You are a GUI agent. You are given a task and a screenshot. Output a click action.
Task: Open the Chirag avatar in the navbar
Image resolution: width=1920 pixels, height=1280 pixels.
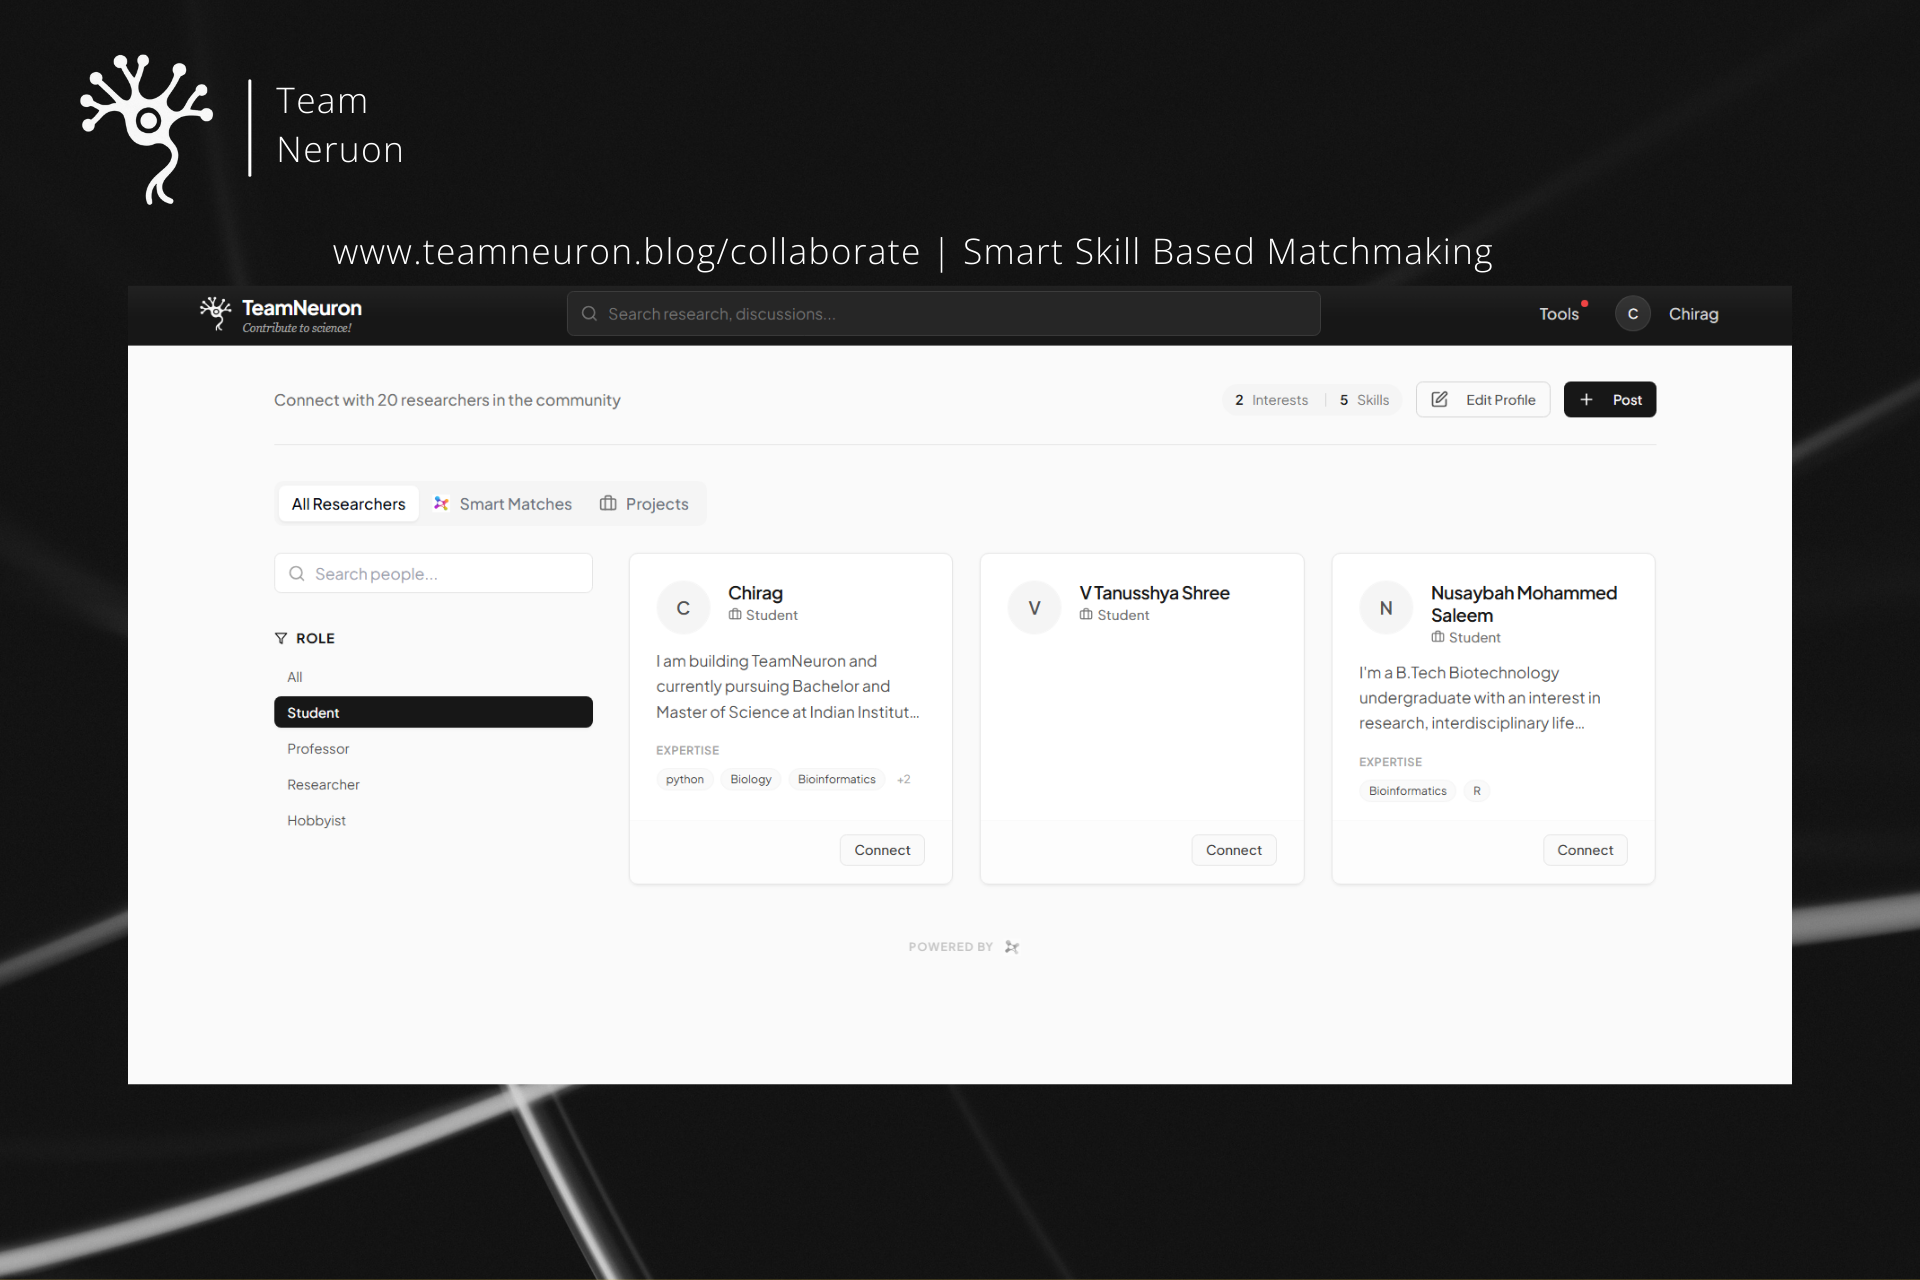(x=1632, y=314)
